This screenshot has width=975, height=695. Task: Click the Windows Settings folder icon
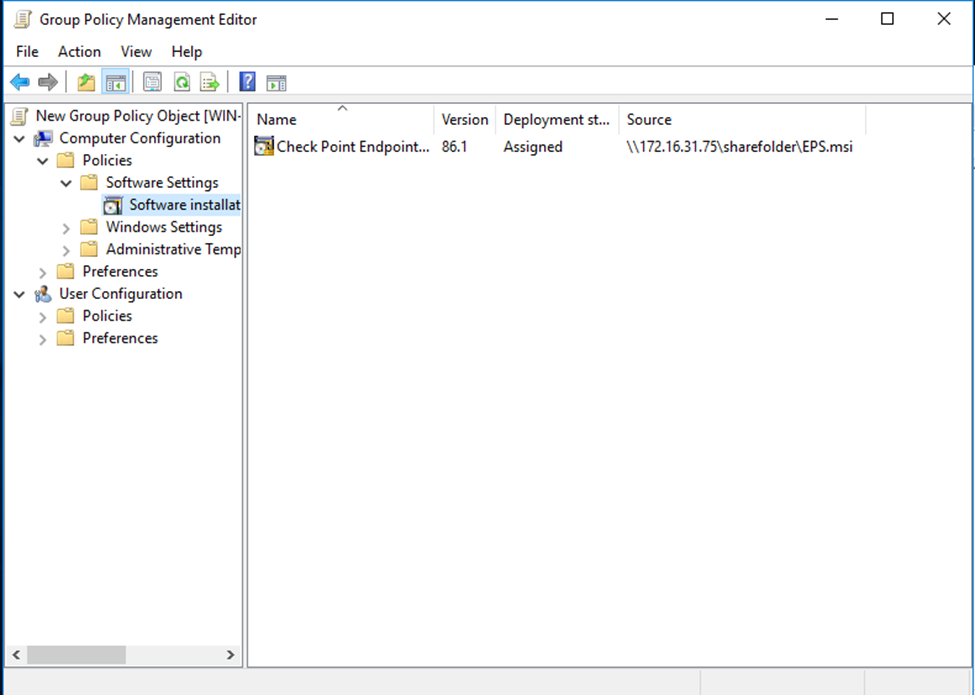tap(89, 228)
